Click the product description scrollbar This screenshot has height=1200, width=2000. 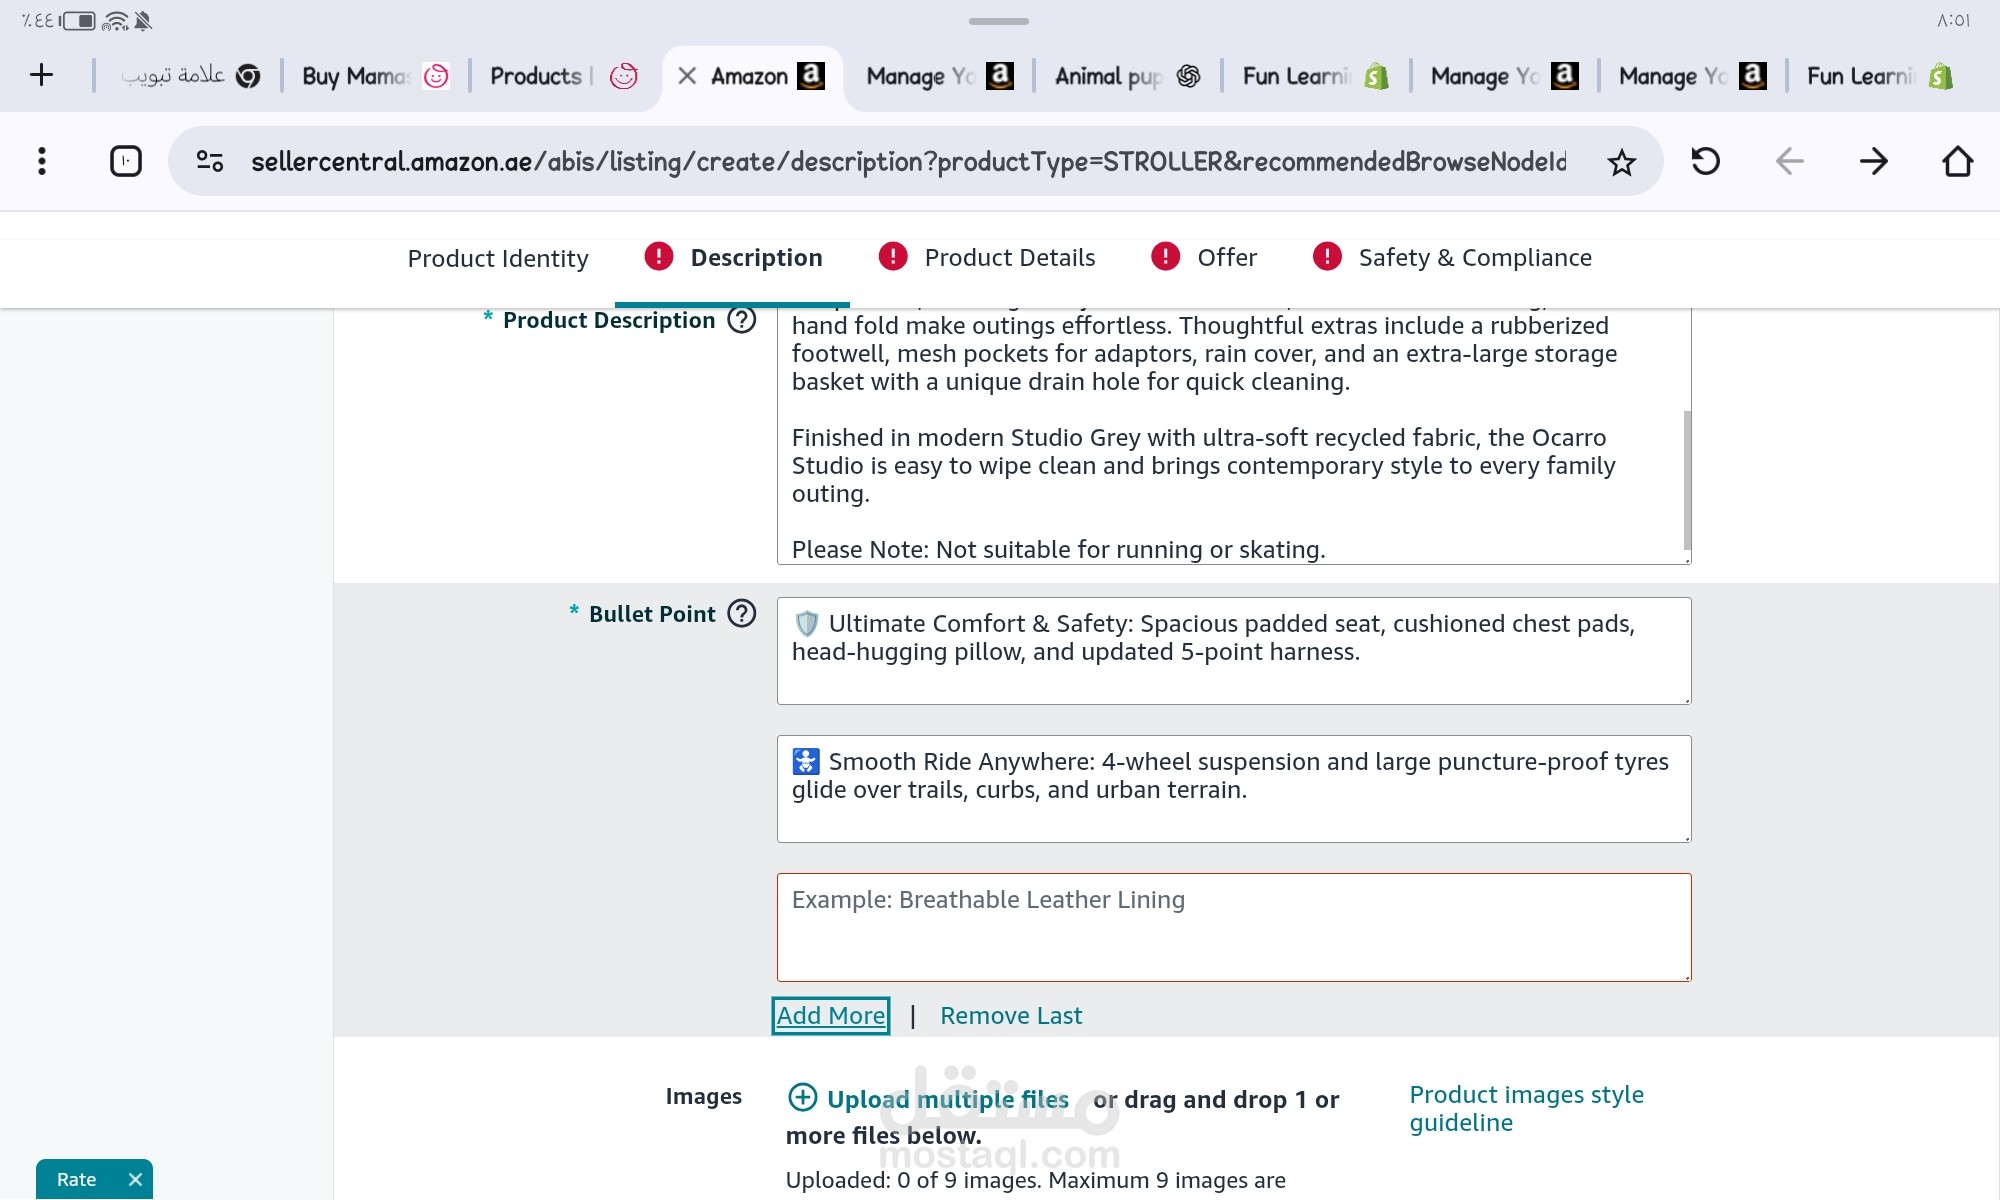(x=1687, y=480)
